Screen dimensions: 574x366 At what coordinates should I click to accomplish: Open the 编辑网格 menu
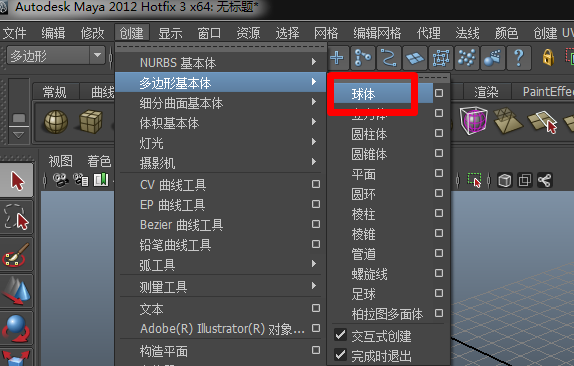pyautogui.click(x=377, y=33)
